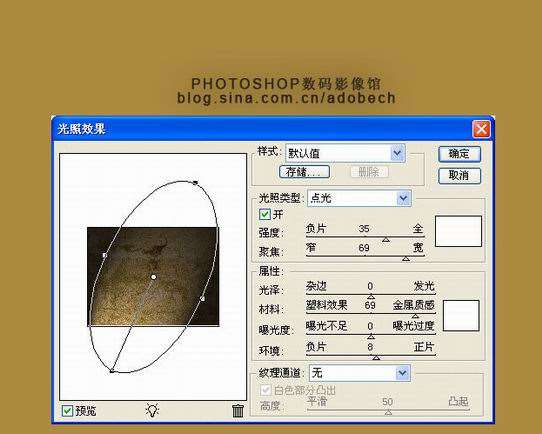Click the light bulb icon to add a light
The image size is (542, 434).
coord(152,411)
